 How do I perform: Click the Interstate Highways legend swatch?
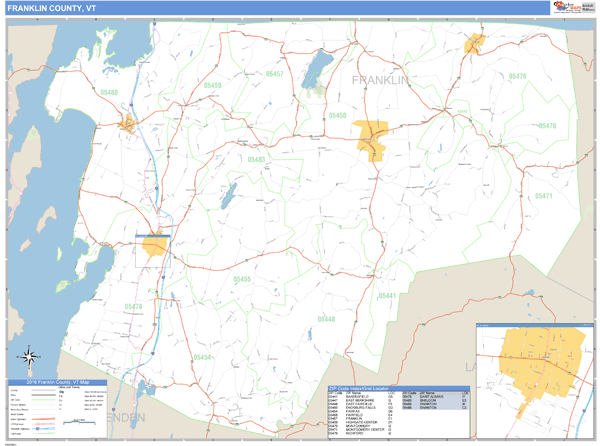click(x=43, y=429)
